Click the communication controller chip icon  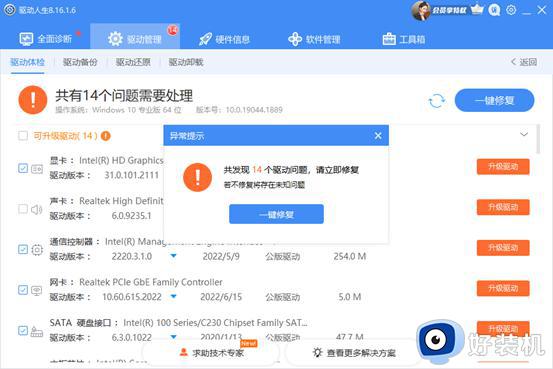pyautogui.click(x=37, y=250)
